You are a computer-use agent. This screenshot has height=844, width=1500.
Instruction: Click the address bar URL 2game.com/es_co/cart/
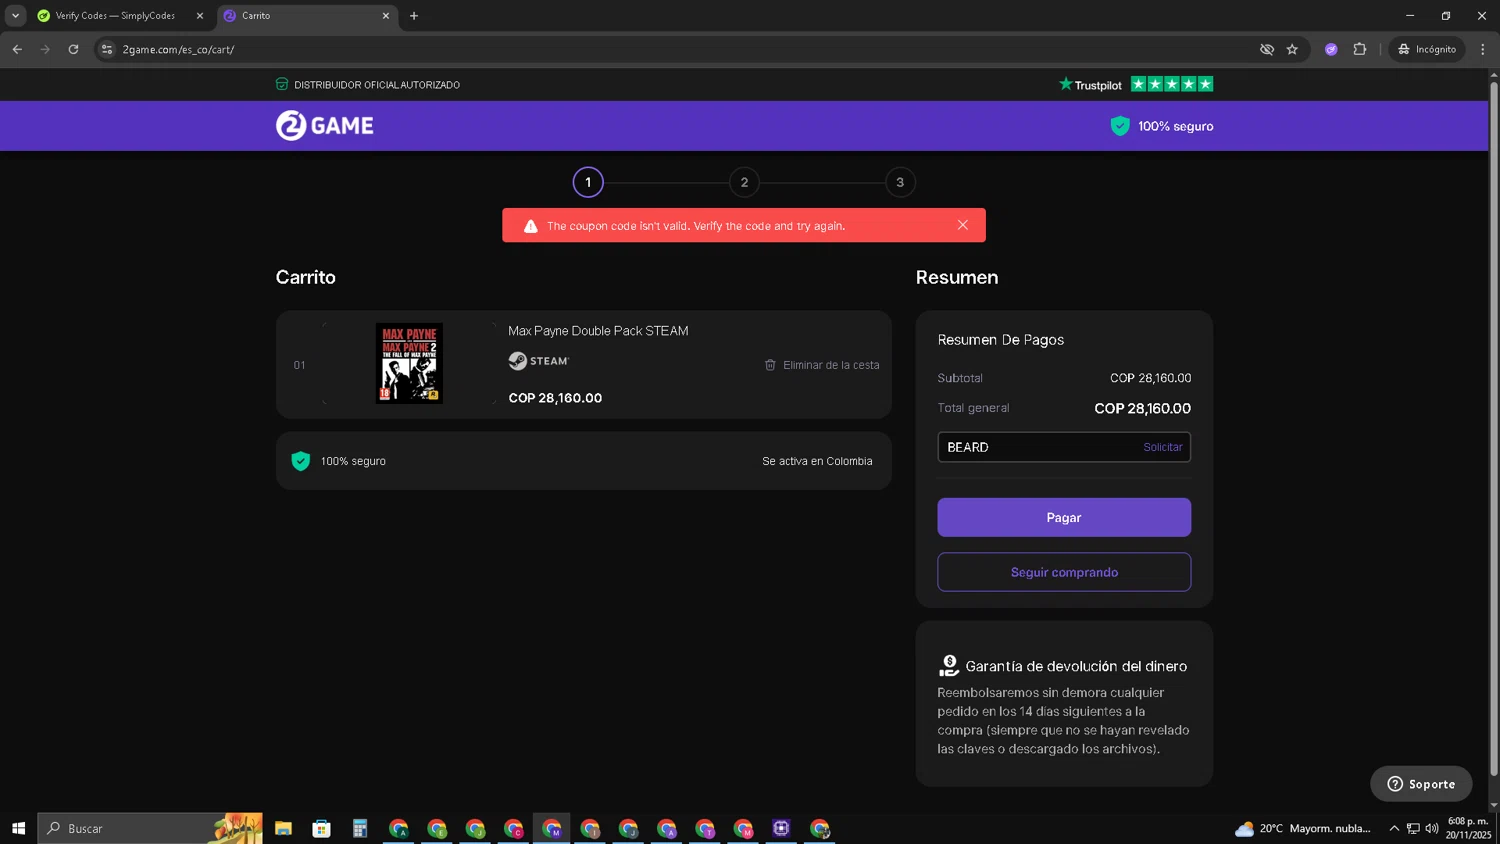pyautogui.click(x=178, y=49)
